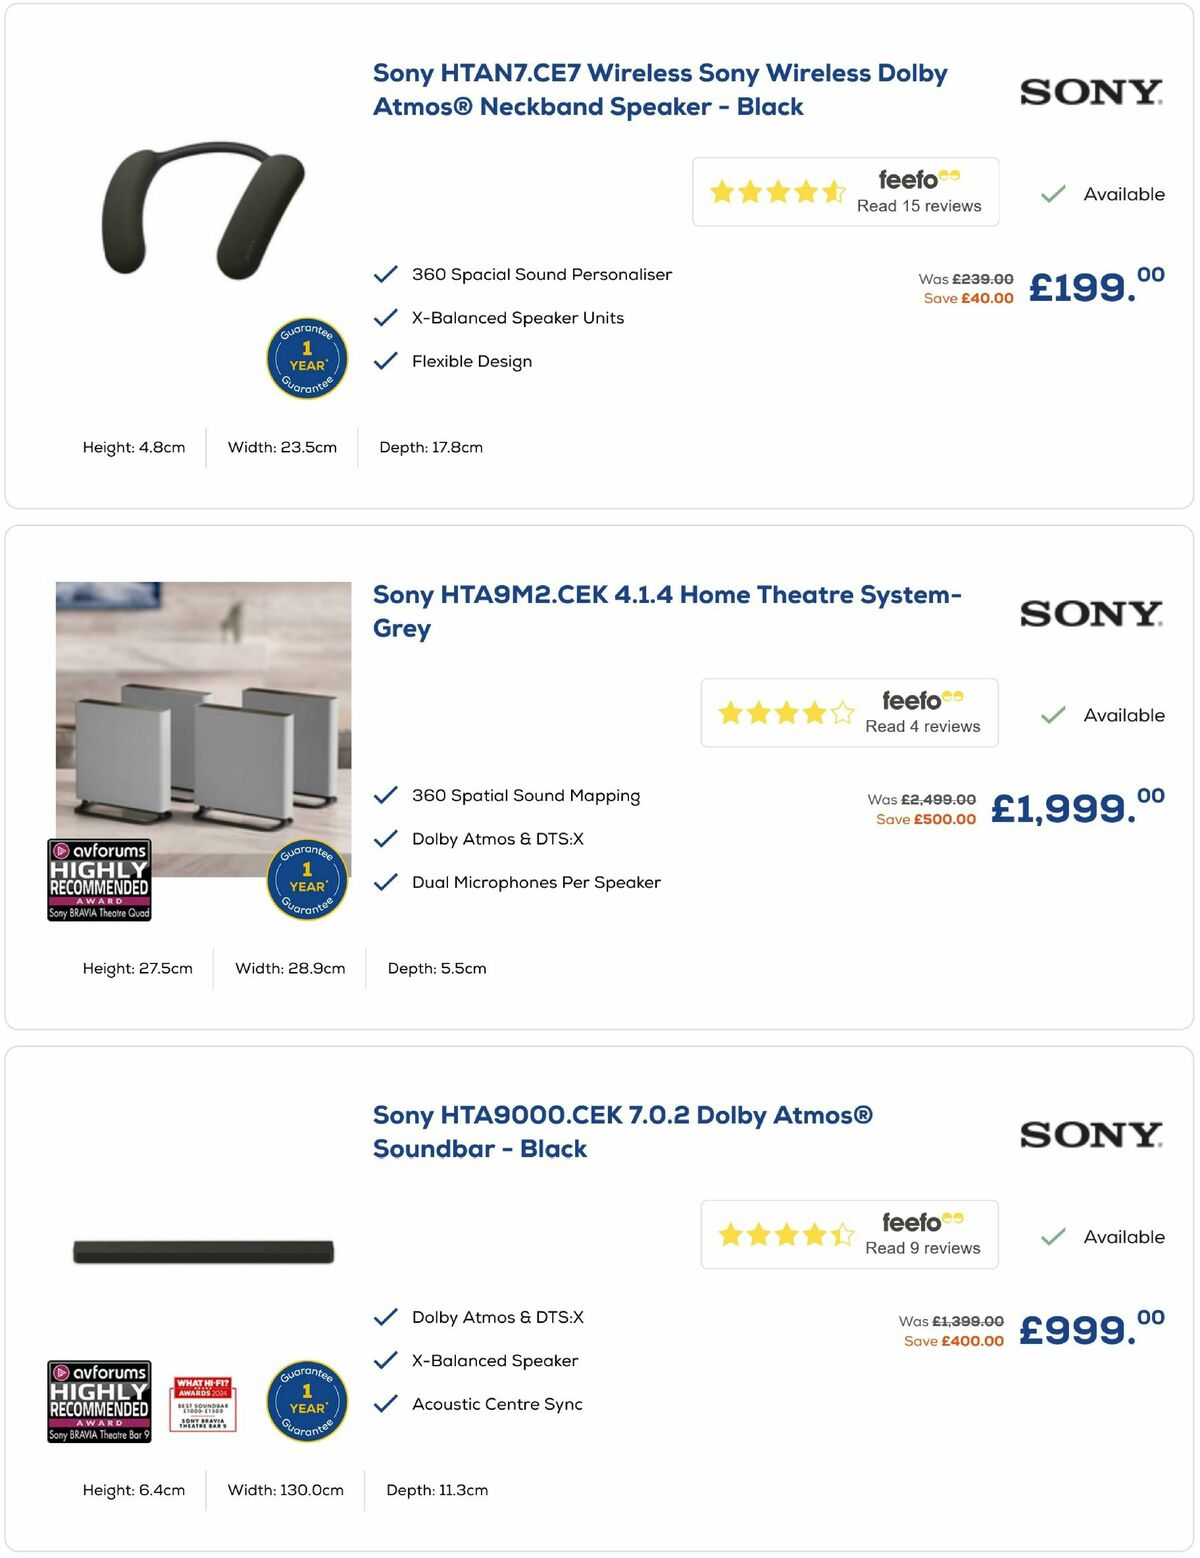The image size is (1200, 1558).
Task: Open the Sony HTA9M2.CEK product title
Action: click(x=666, y=610)
